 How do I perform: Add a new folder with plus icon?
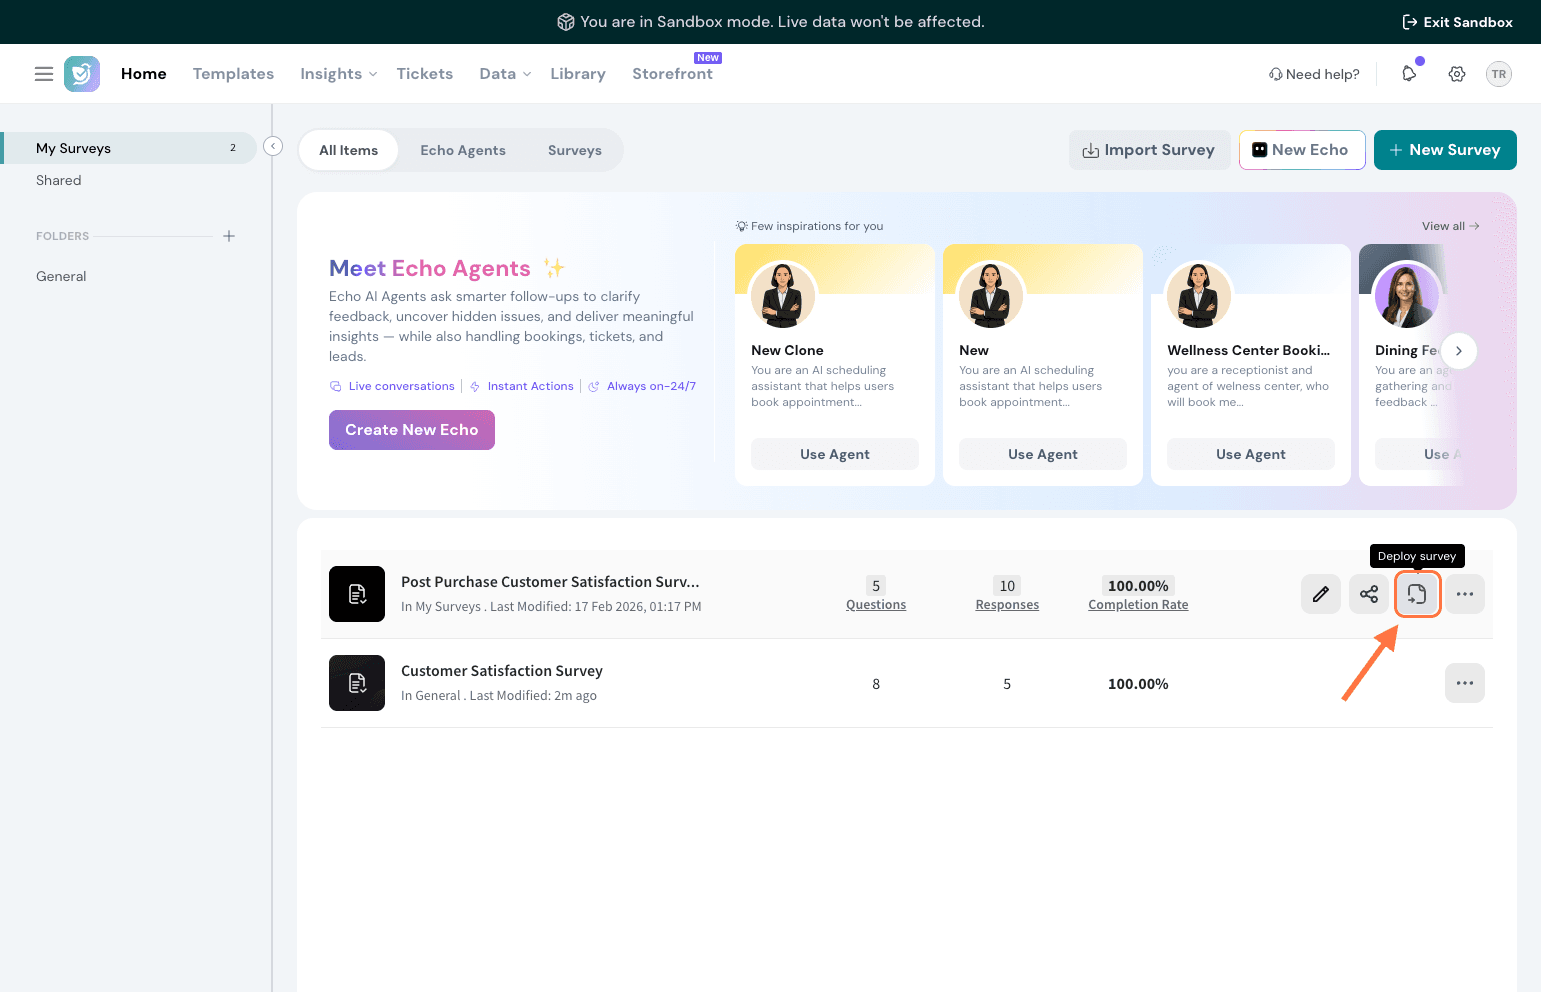pyautogui.click(x=229, y=236)
